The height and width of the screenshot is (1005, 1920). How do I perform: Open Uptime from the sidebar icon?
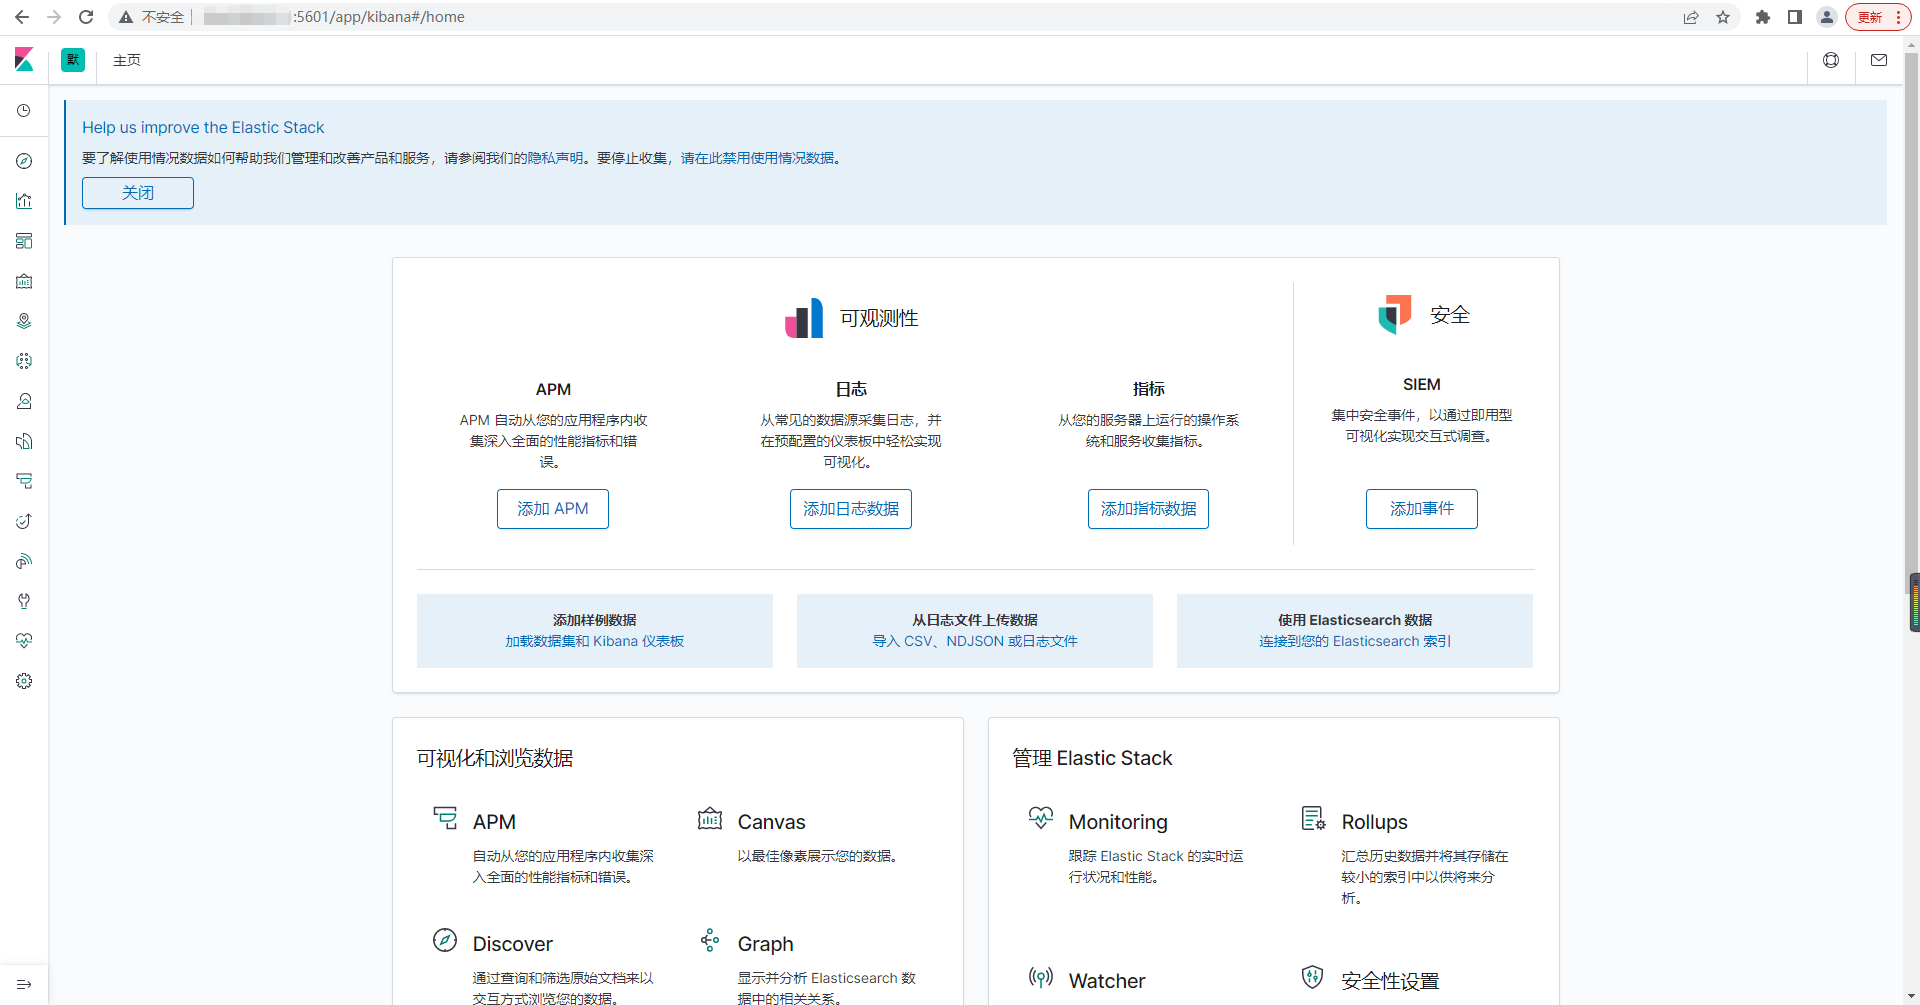tap(24, 521)
